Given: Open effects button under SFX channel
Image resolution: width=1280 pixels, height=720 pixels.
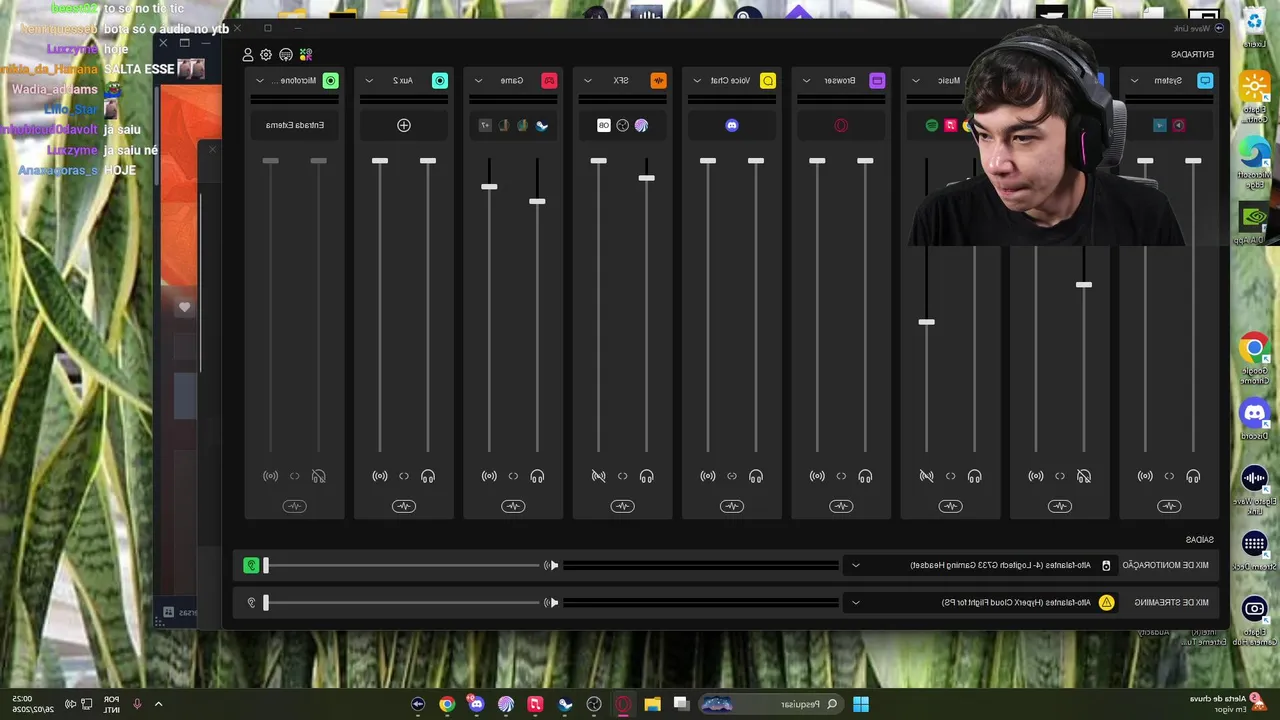Looking at the screenshot, I should click(622, 506).
